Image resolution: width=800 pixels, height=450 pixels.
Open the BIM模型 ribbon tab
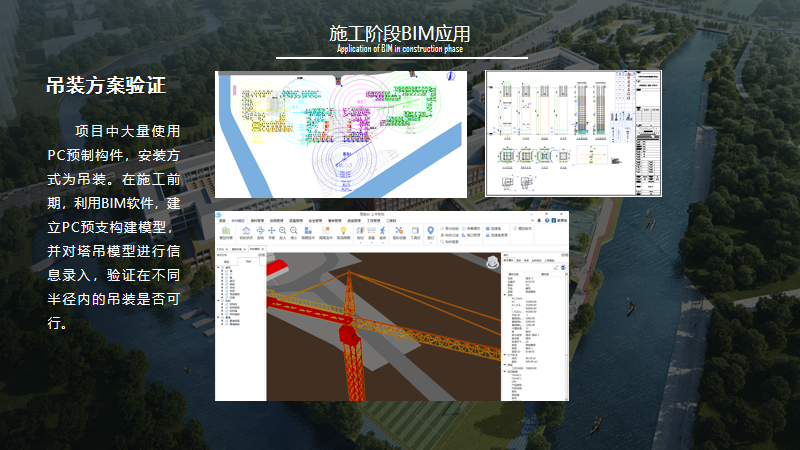coord(238,220)
